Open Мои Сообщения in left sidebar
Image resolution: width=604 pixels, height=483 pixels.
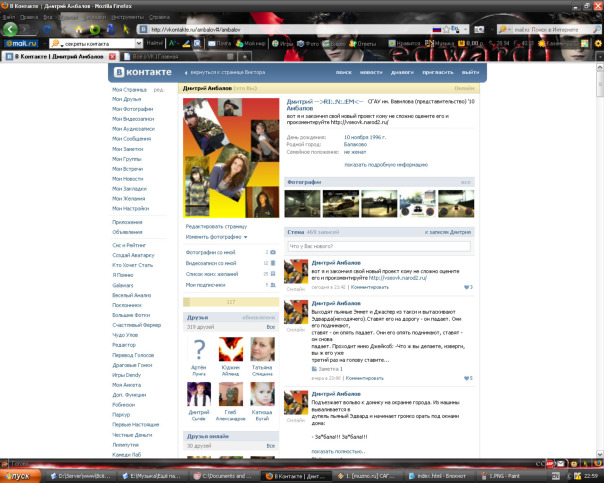click(131, 139)
